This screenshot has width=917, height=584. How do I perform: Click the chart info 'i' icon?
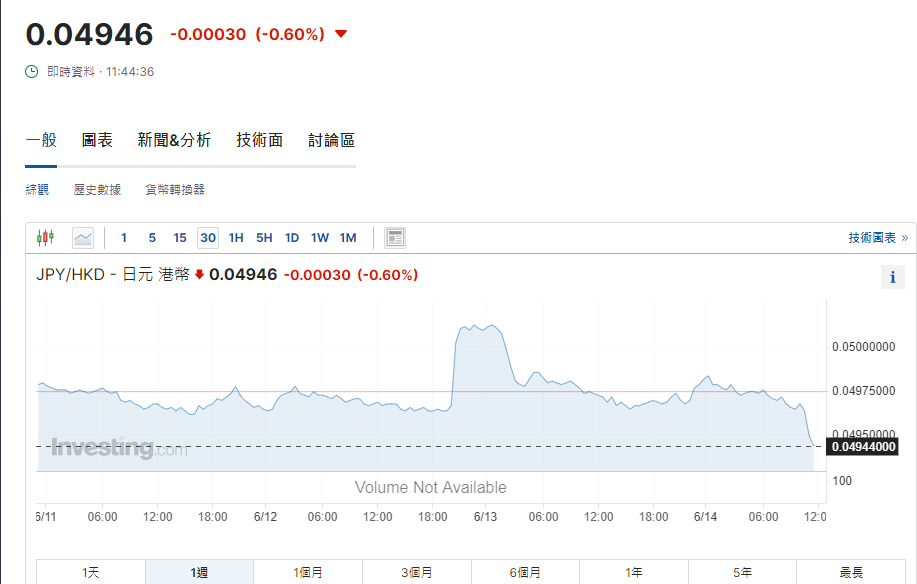893,278
